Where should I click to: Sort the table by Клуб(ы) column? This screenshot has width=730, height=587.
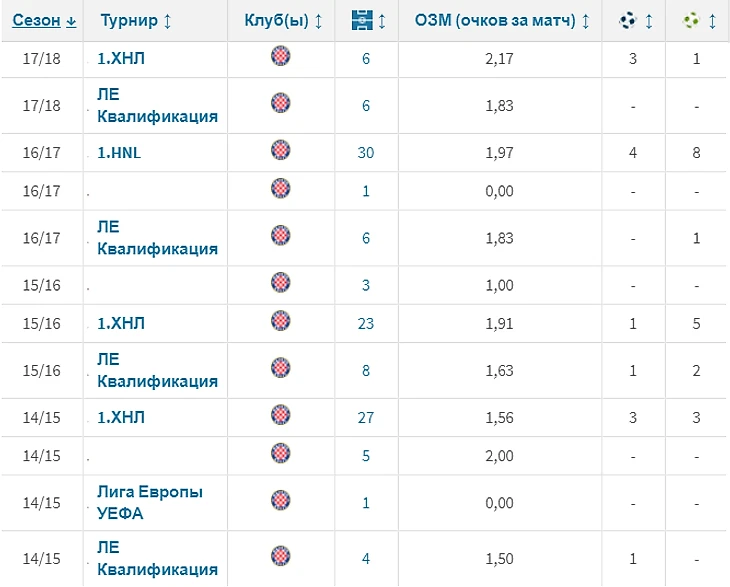[x=283, y=20]
